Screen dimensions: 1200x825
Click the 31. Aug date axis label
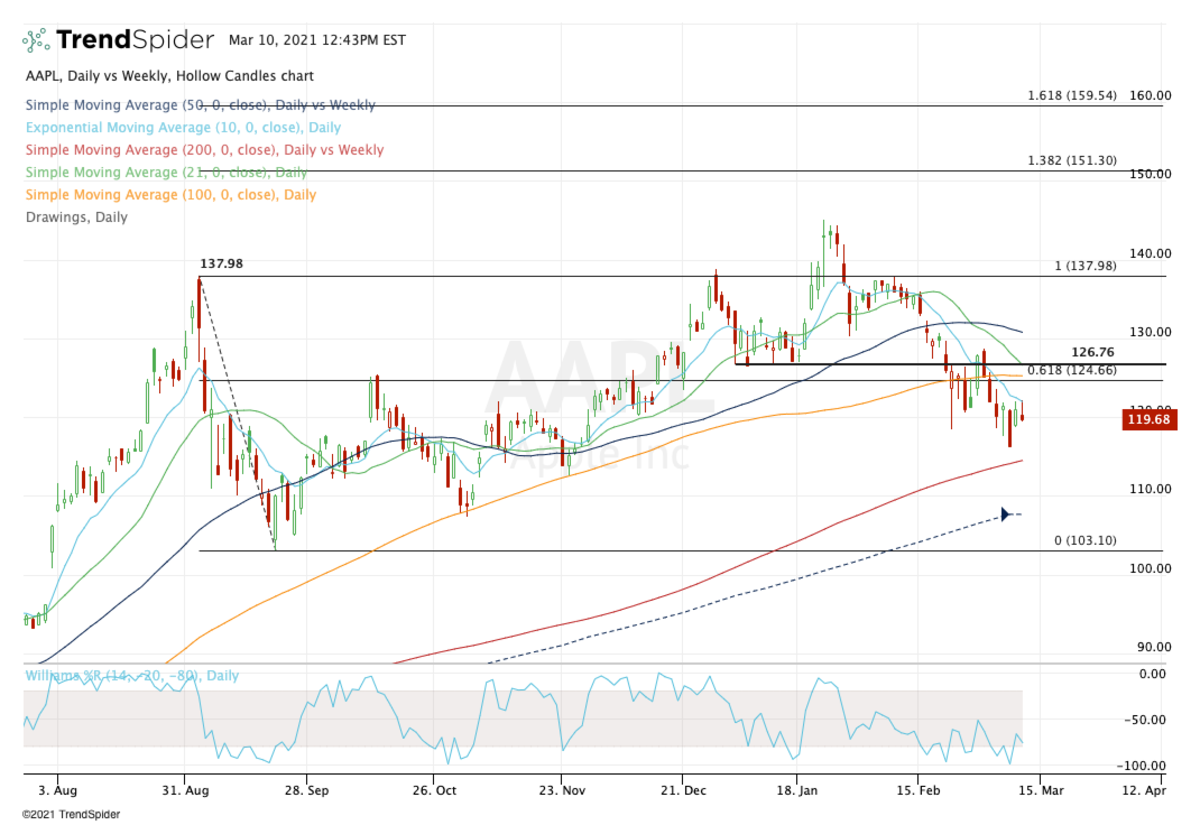click(186, 788)
